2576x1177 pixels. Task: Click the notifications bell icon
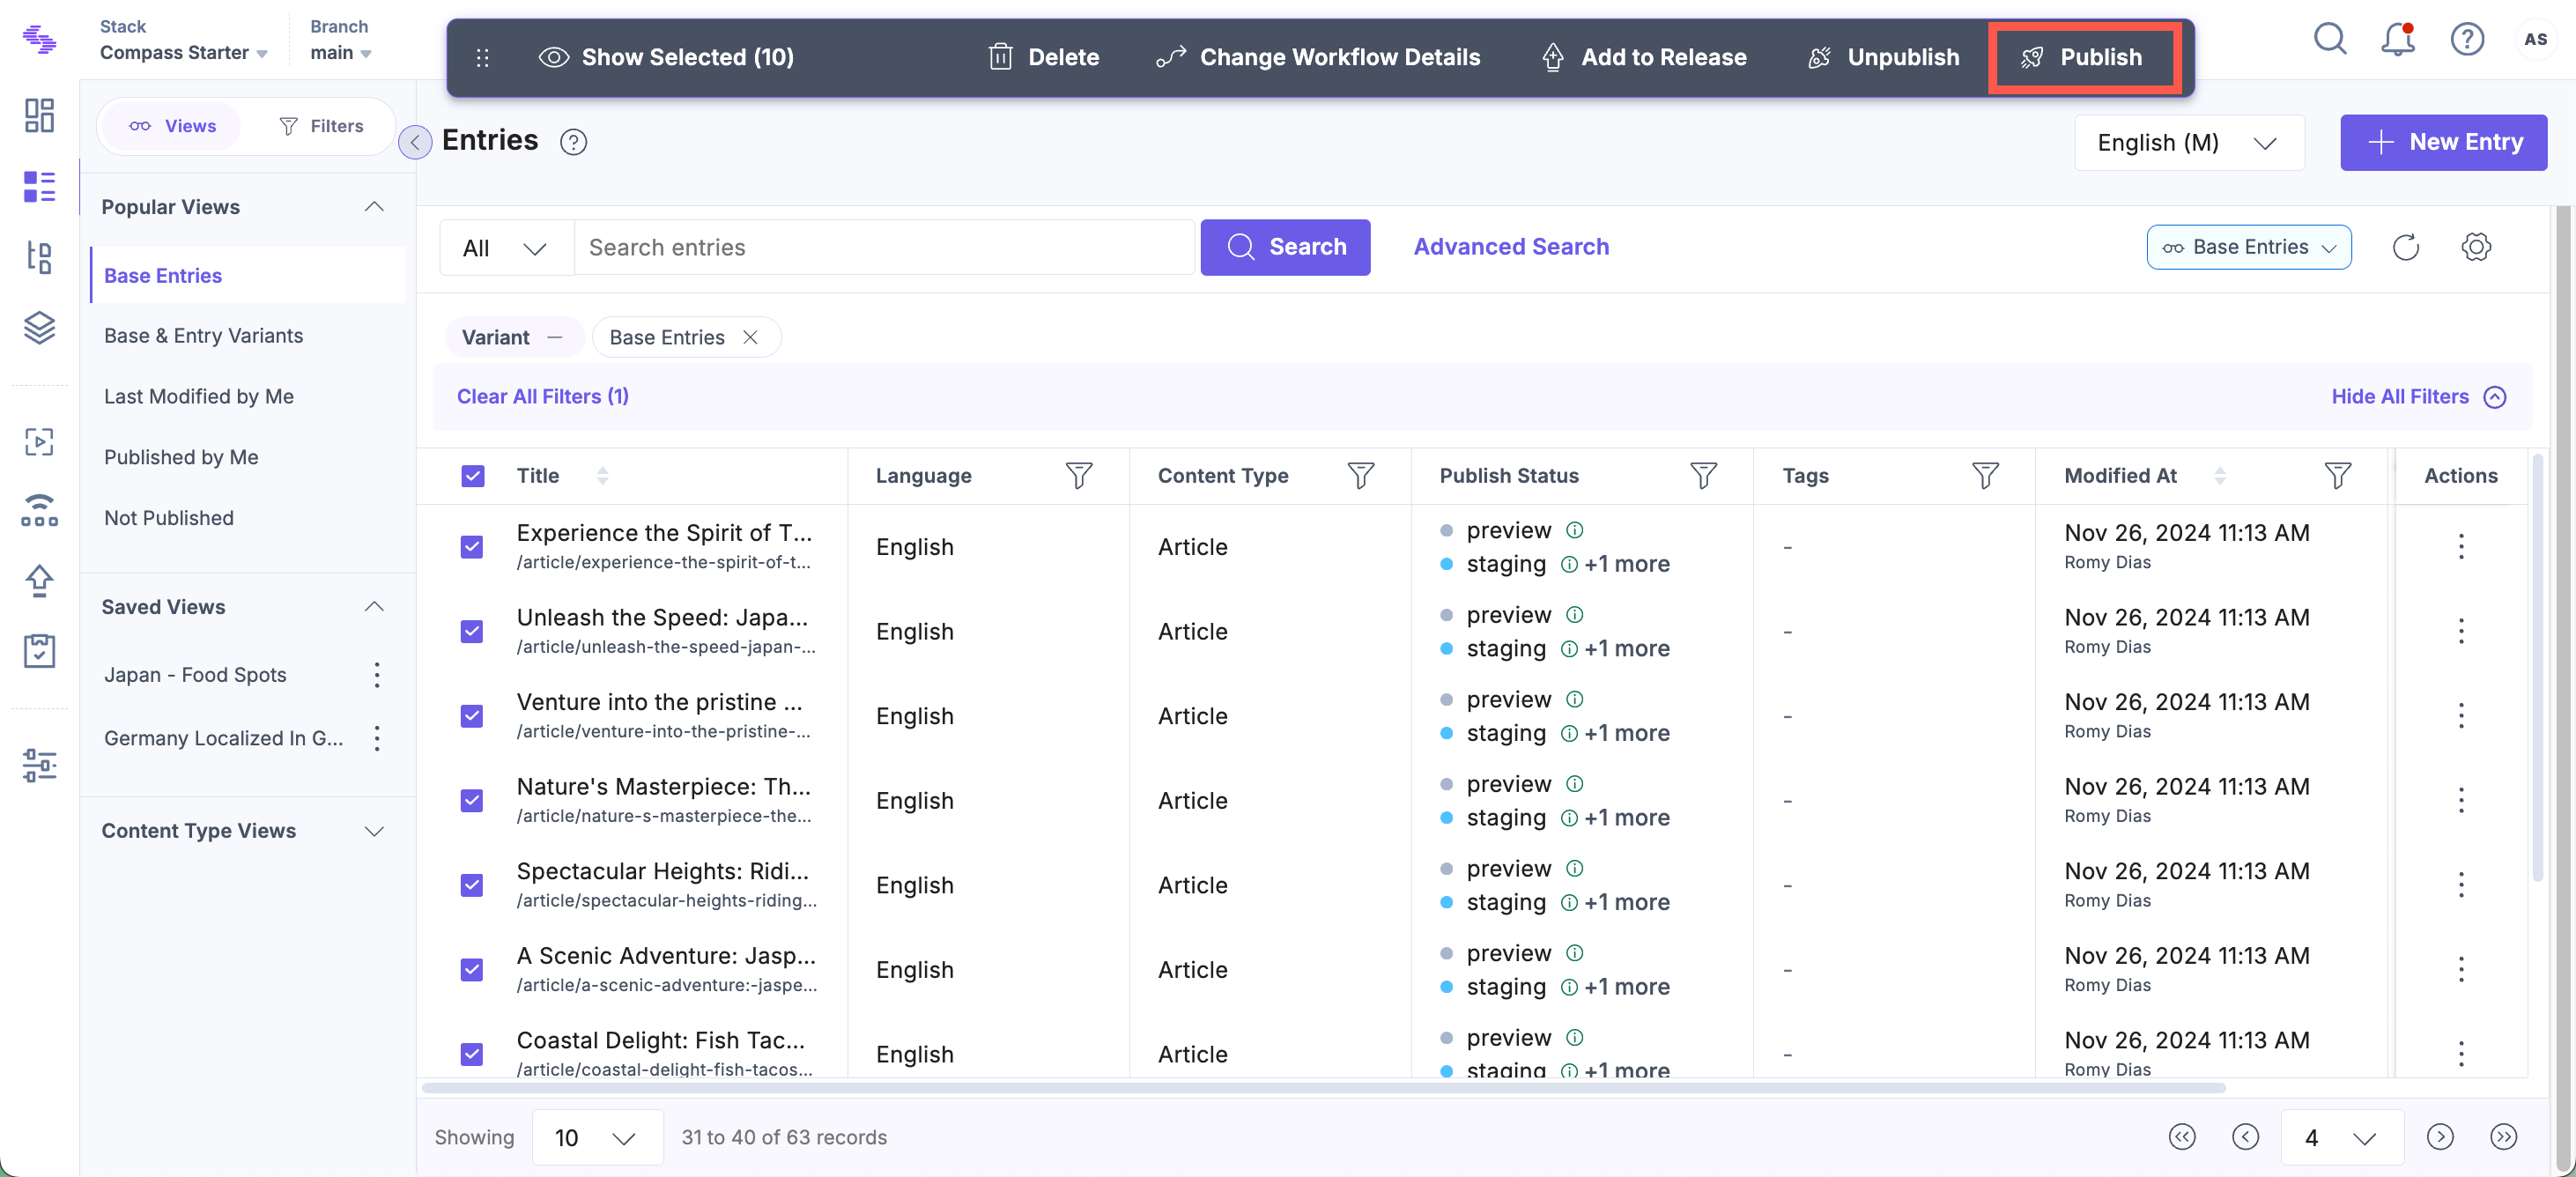pos(2397,40)
